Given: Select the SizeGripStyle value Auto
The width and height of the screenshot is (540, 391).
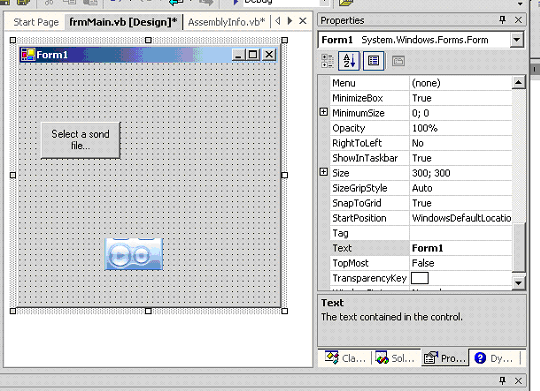Looking at the screenshot, I should pos(461,188).
